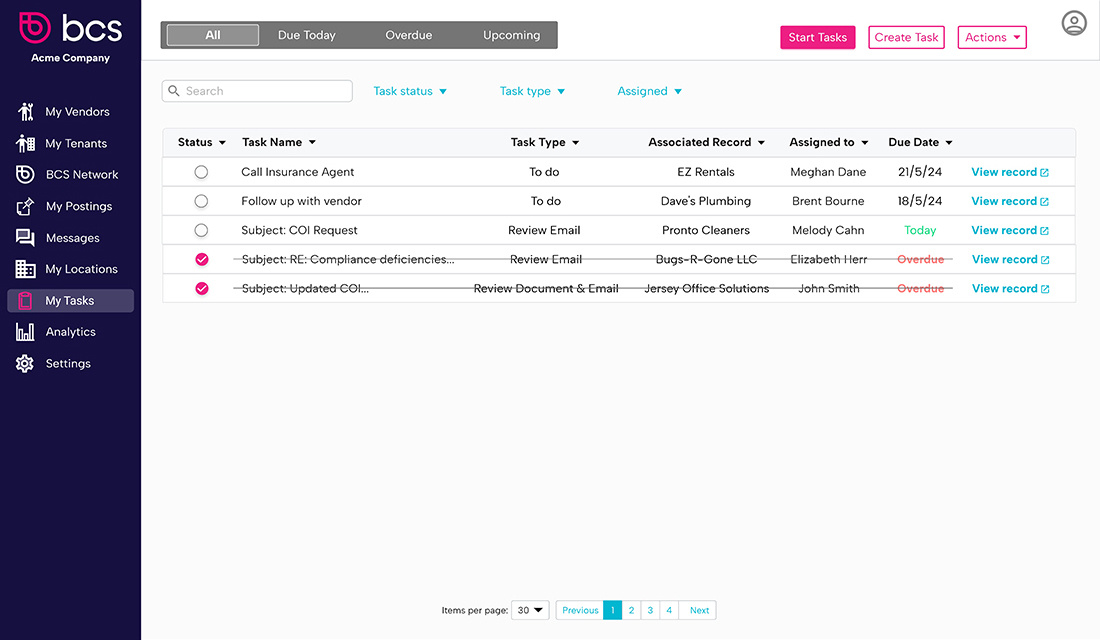The image size is (1100, 640).
Task: Open the Items per page selector
Action: pos(529,609)
